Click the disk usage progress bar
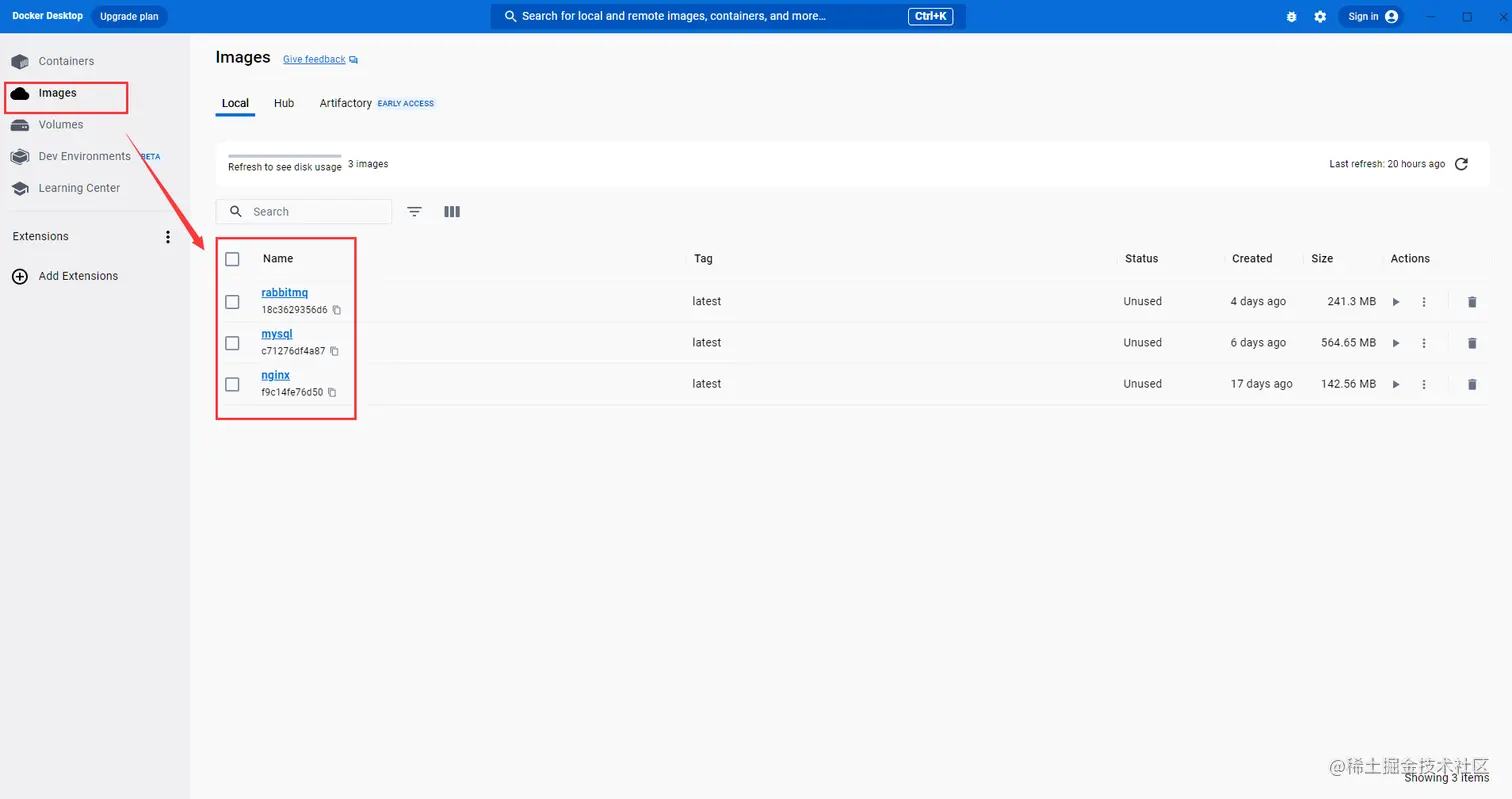1512x799 pixels. click(285, 157)
